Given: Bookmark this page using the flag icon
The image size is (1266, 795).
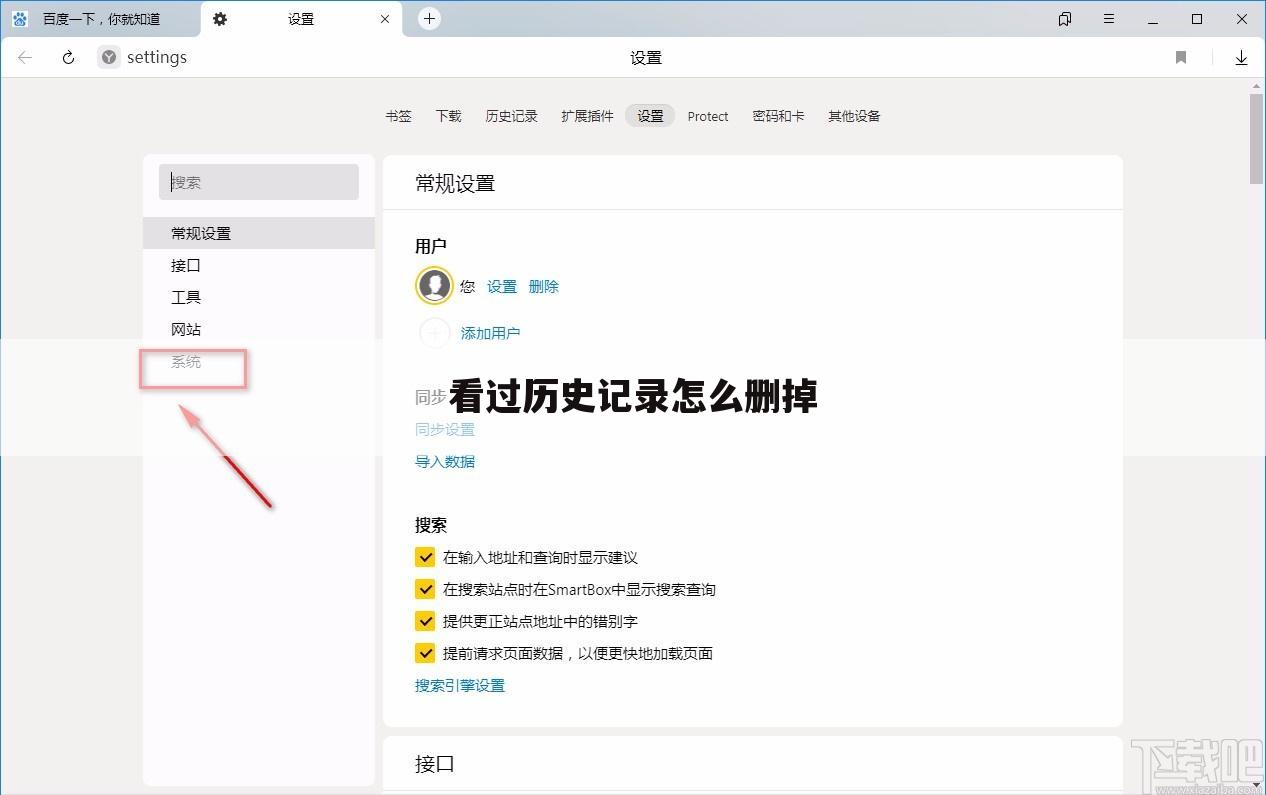Looking at the screenshot, I should click(x=1180, y=57).
